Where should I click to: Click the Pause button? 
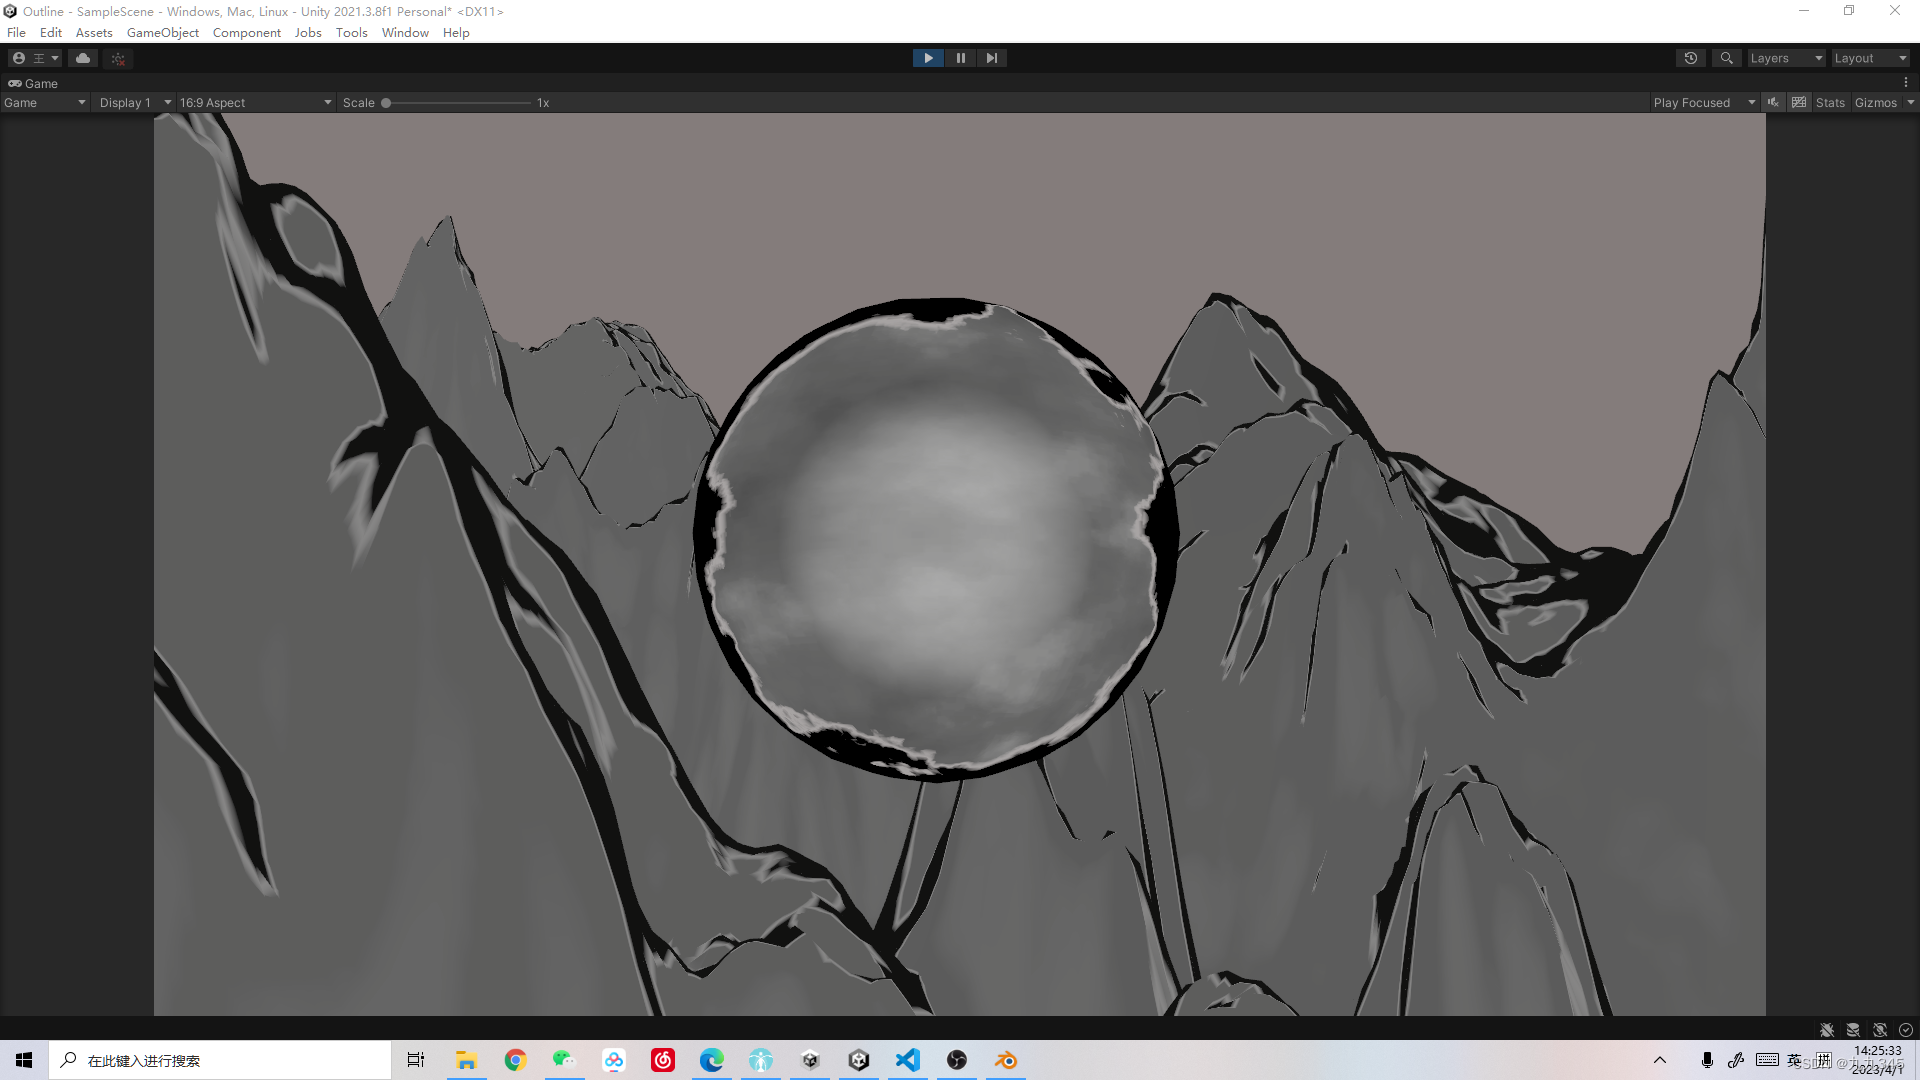coord(960,58)
